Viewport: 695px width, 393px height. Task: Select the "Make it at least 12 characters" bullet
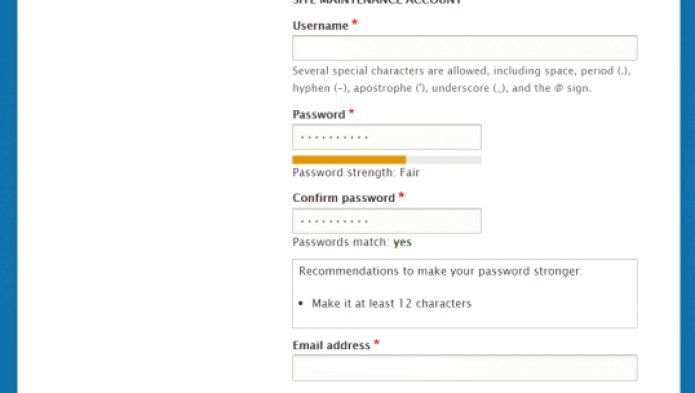[x=391, y=304]
